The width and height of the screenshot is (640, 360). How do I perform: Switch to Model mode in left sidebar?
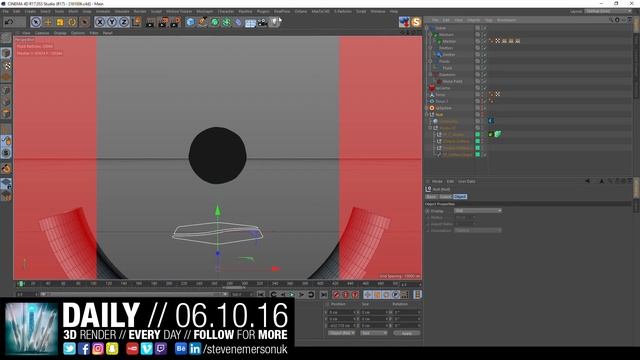(6, 53)
